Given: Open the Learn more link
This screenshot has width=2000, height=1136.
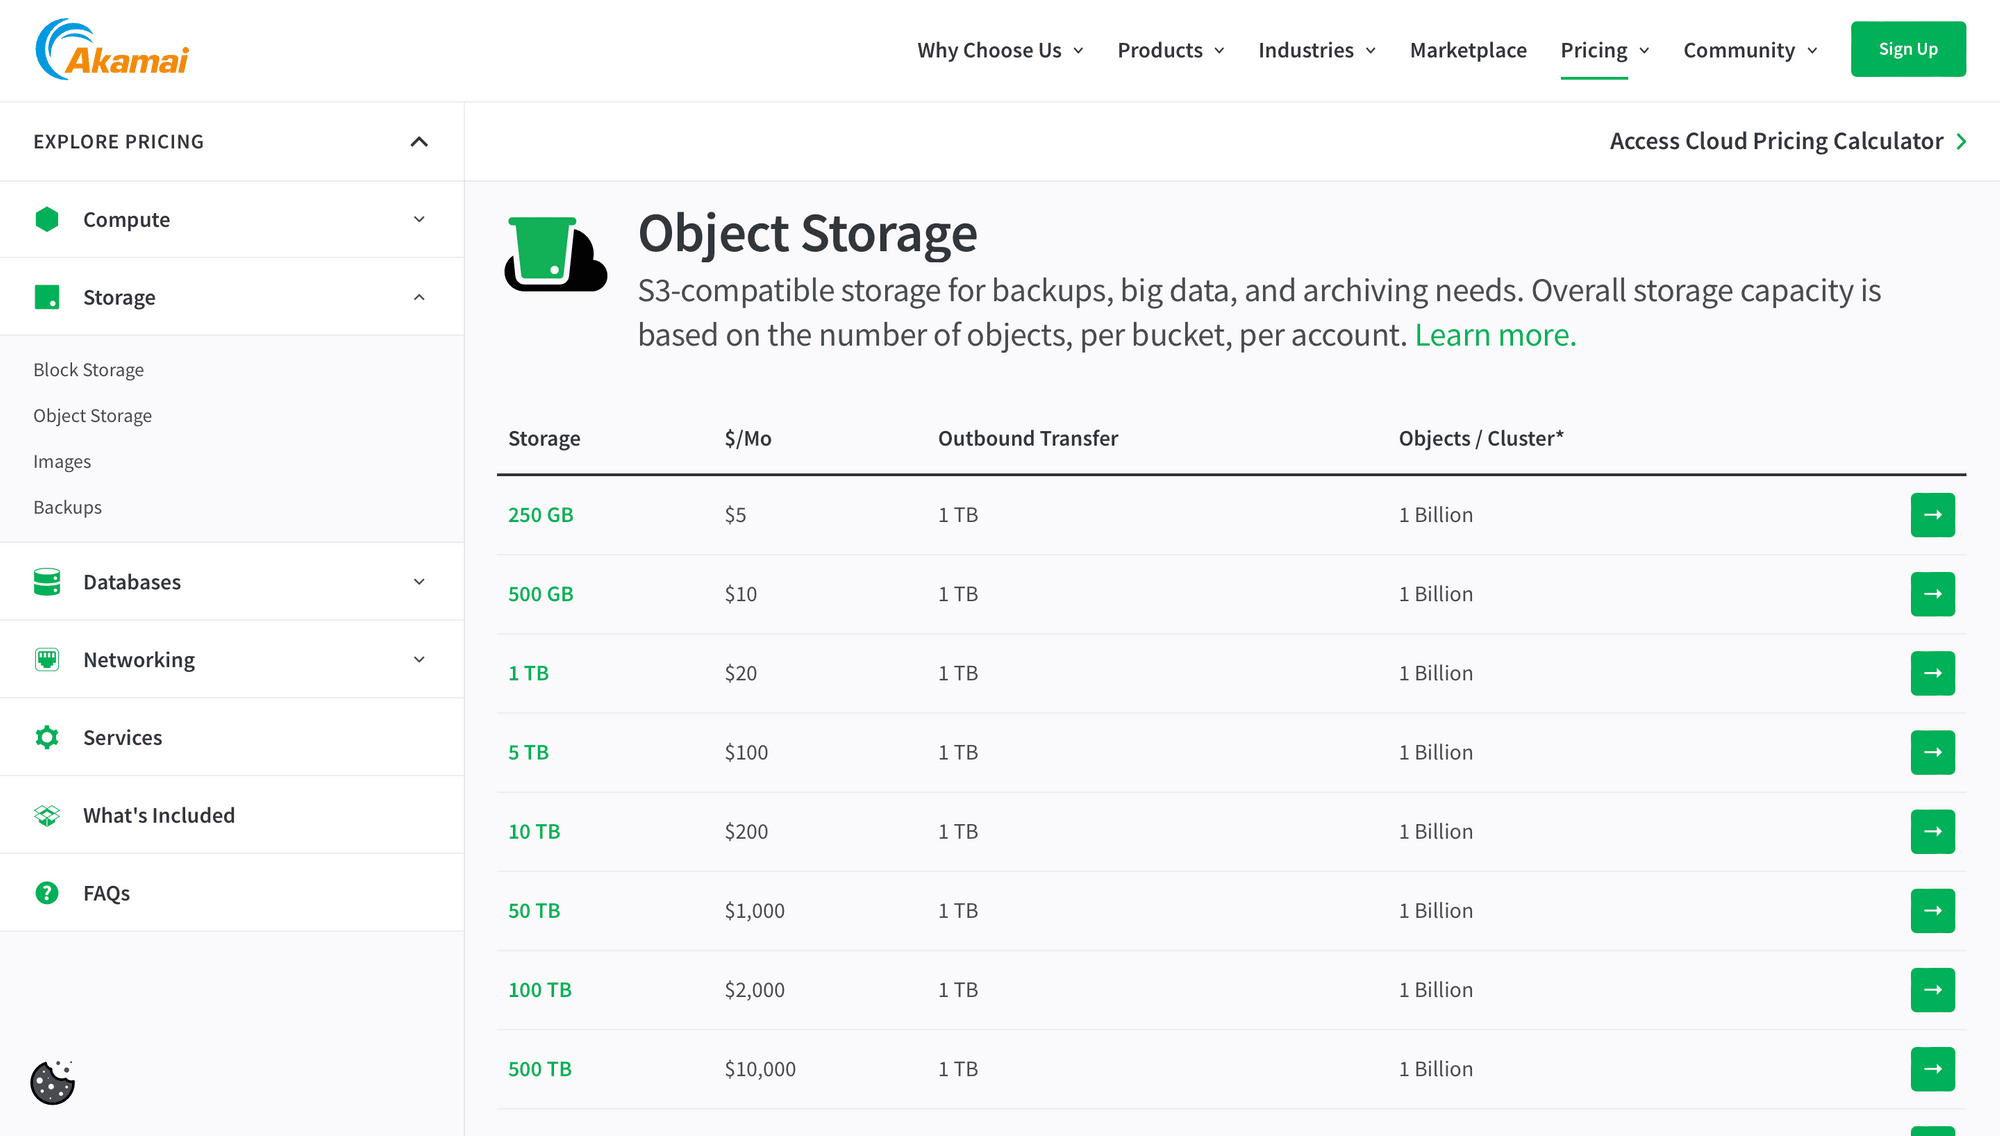Looking at the screenshot, I should (1494, 334).
